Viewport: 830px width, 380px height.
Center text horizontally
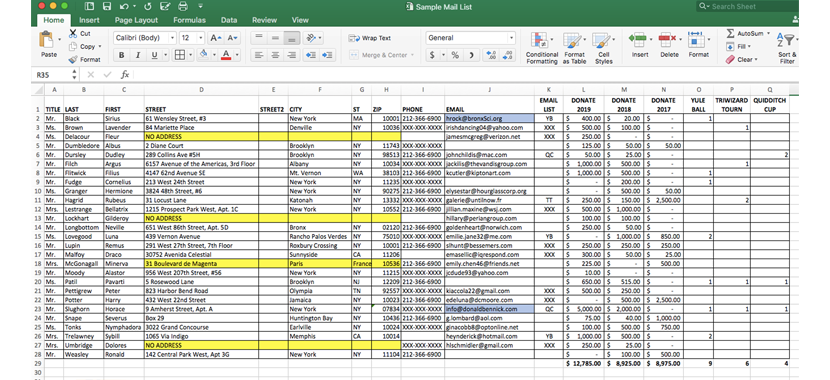tap(275, 55)
